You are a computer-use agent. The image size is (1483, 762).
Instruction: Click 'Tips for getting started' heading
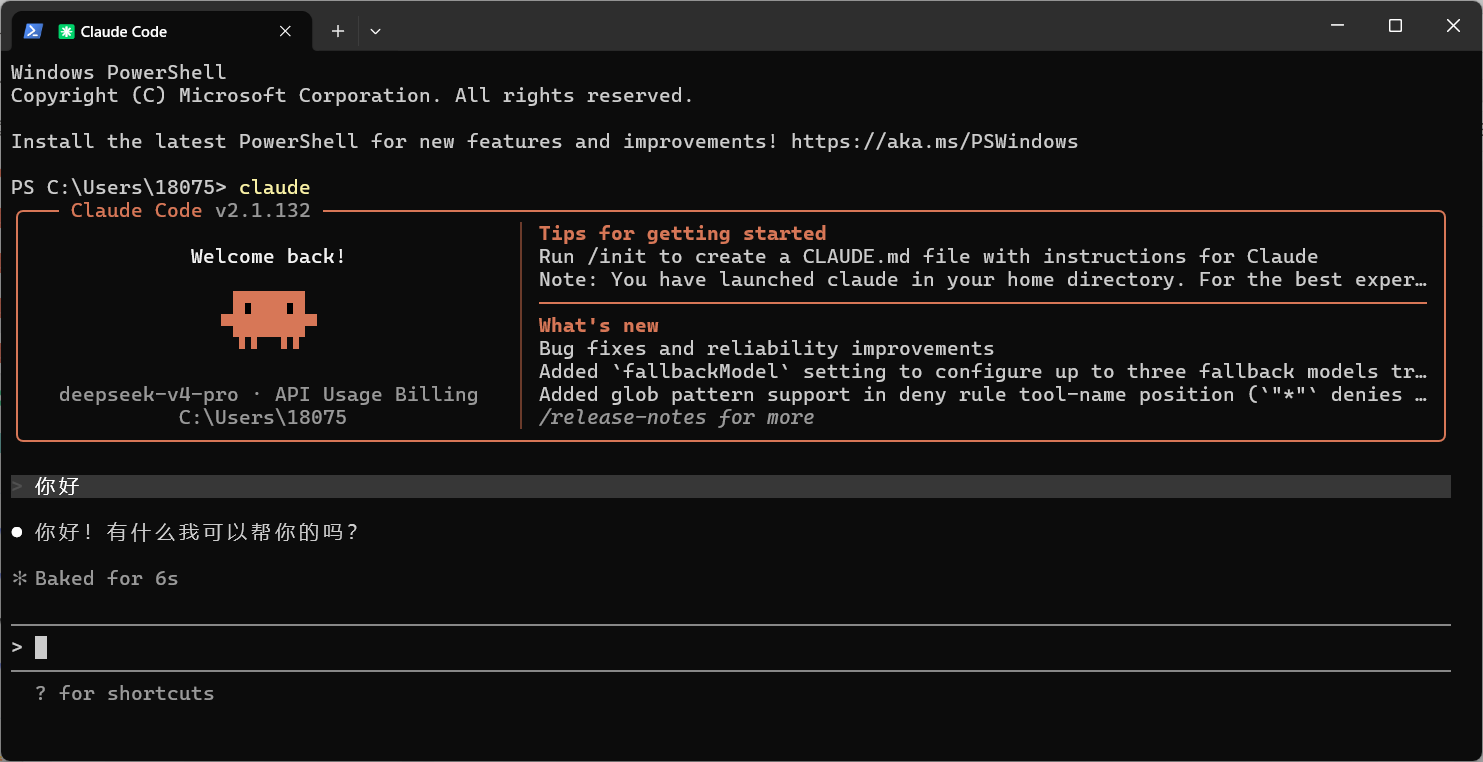pos(682,233)
